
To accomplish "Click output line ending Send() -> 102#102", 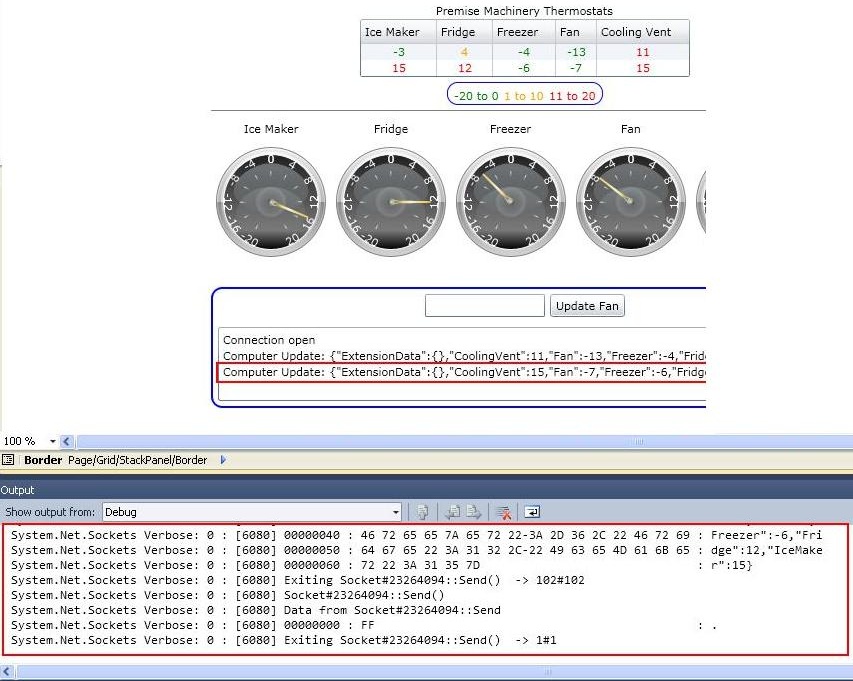I will pyautogui.click(x=298, y=580).
